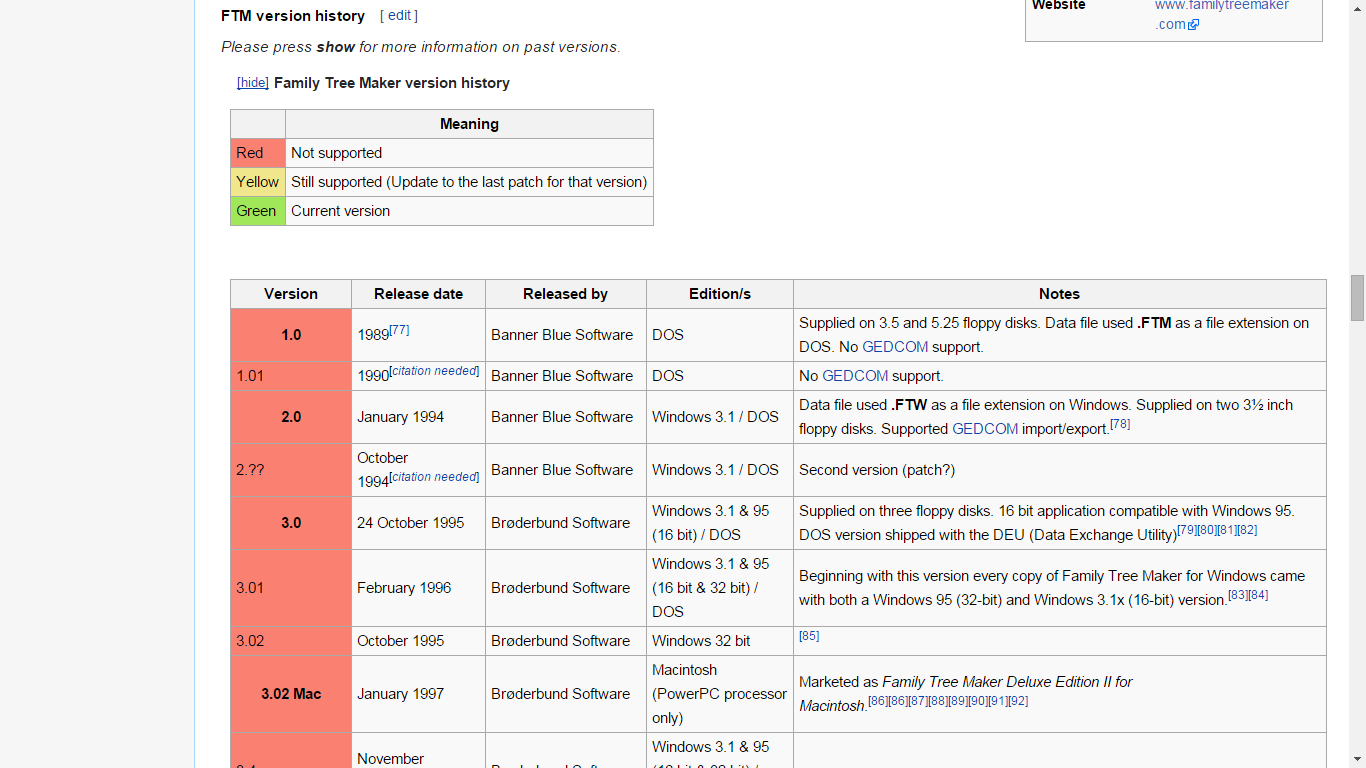This screenshot has height=768, width=1366.
Task: Click the version 2.0 cell
Action: (291, 417)
